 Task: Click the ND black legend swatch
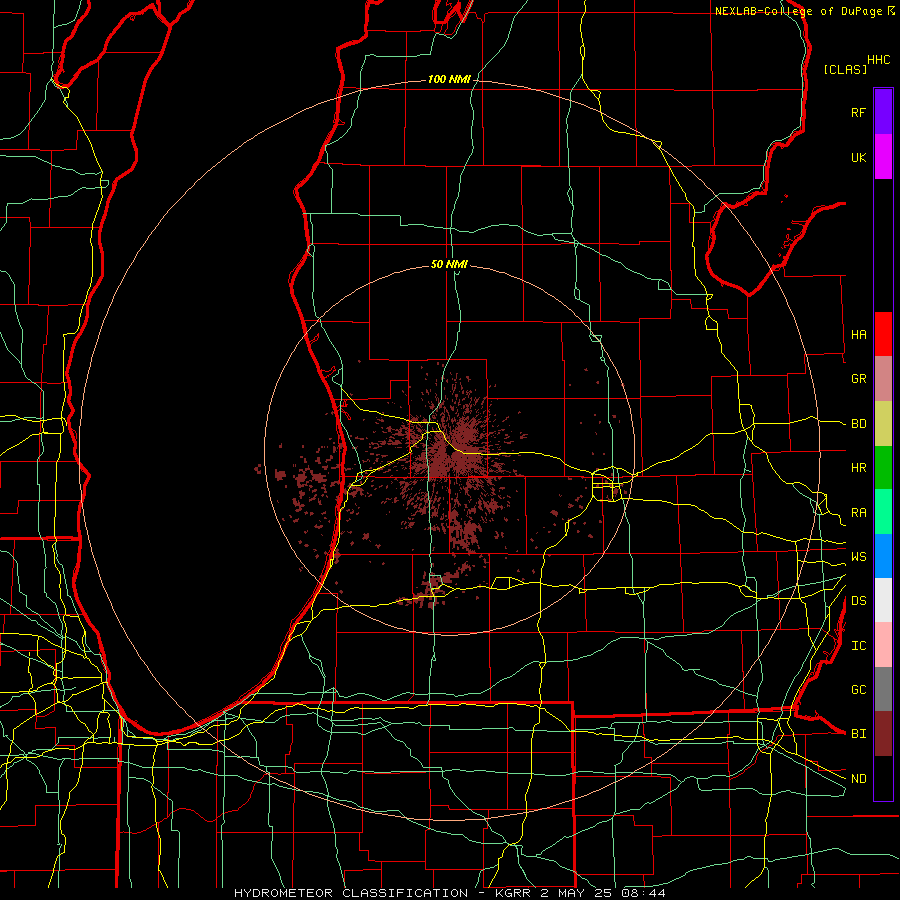click(x=883, y=778)
